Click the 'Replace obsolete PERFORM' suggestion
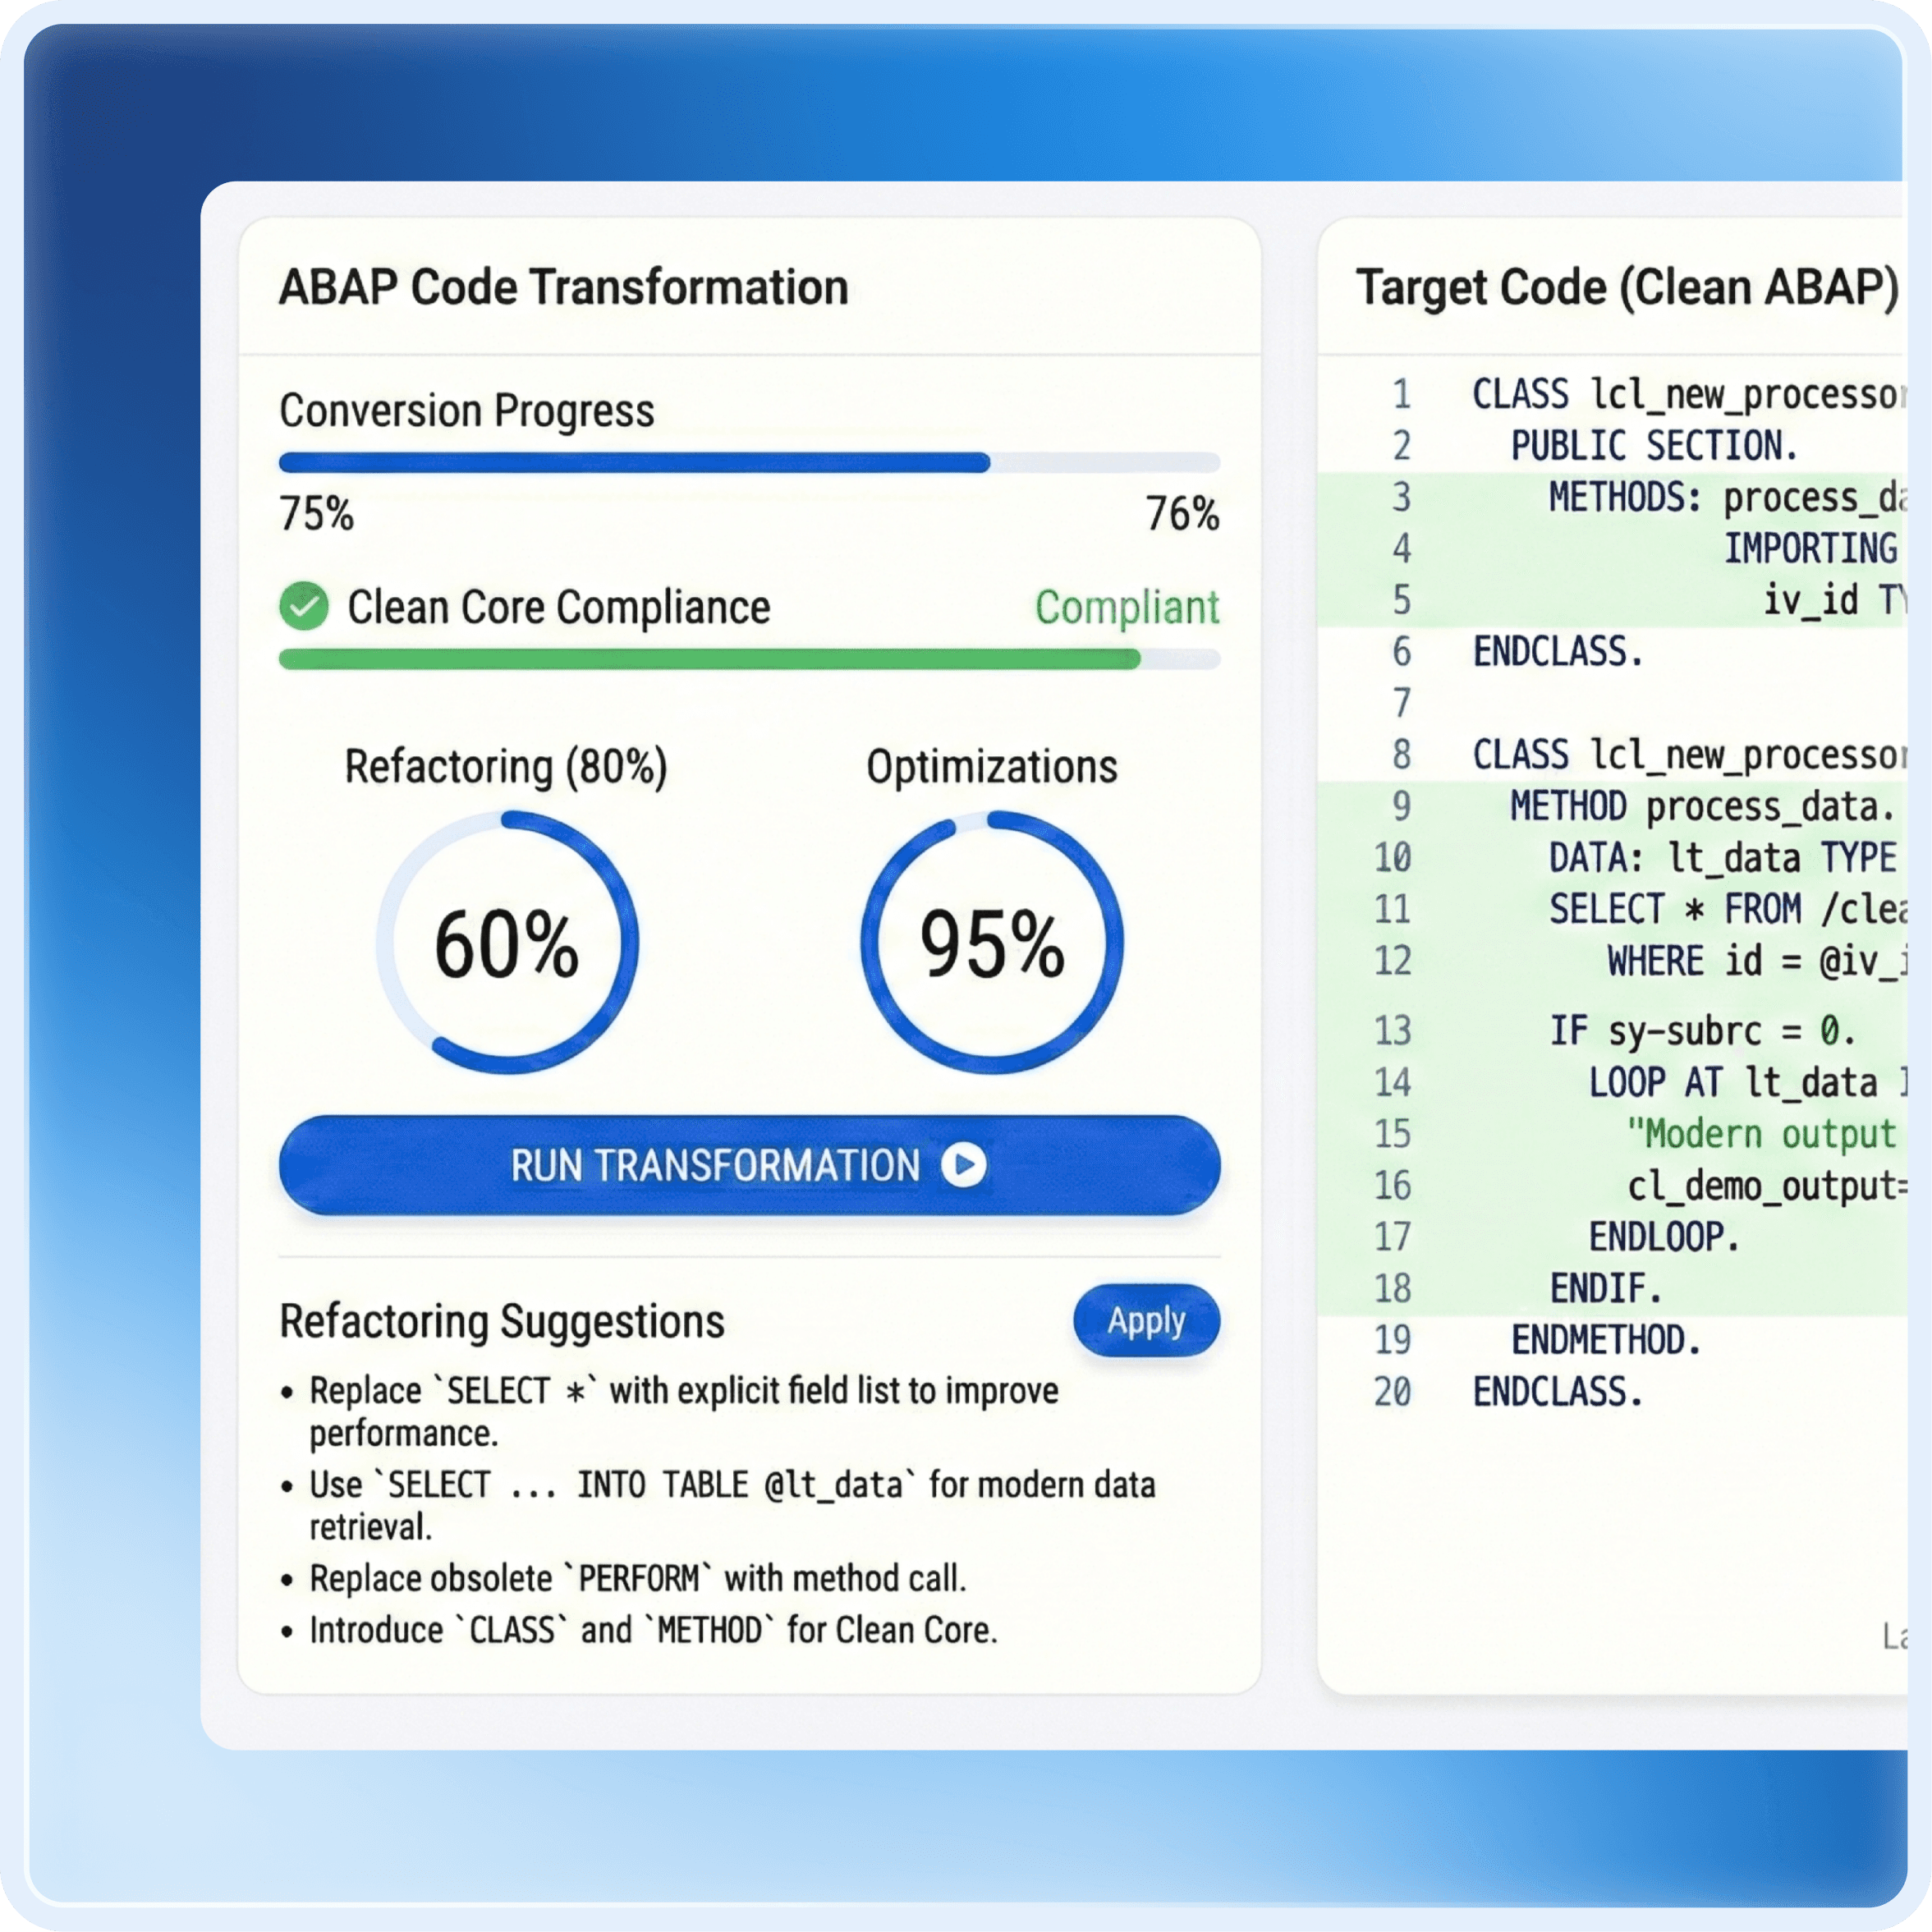Screen dimensions: 1932x1932 (637, 1578)
